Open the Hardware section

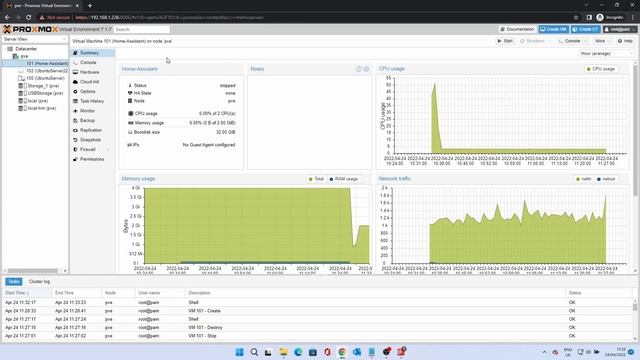click(x=89, y=72)
